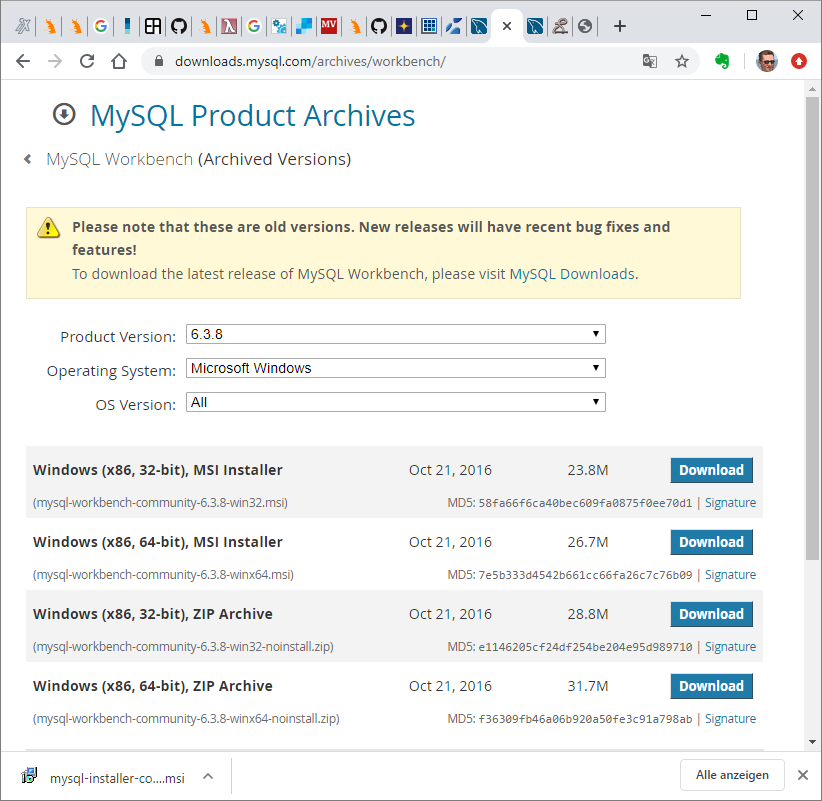The width and height of the screenshot is (822, 801).
Task: Navigate back with browser back arrow
Action: pyautogui.click(x=23, y=61)
